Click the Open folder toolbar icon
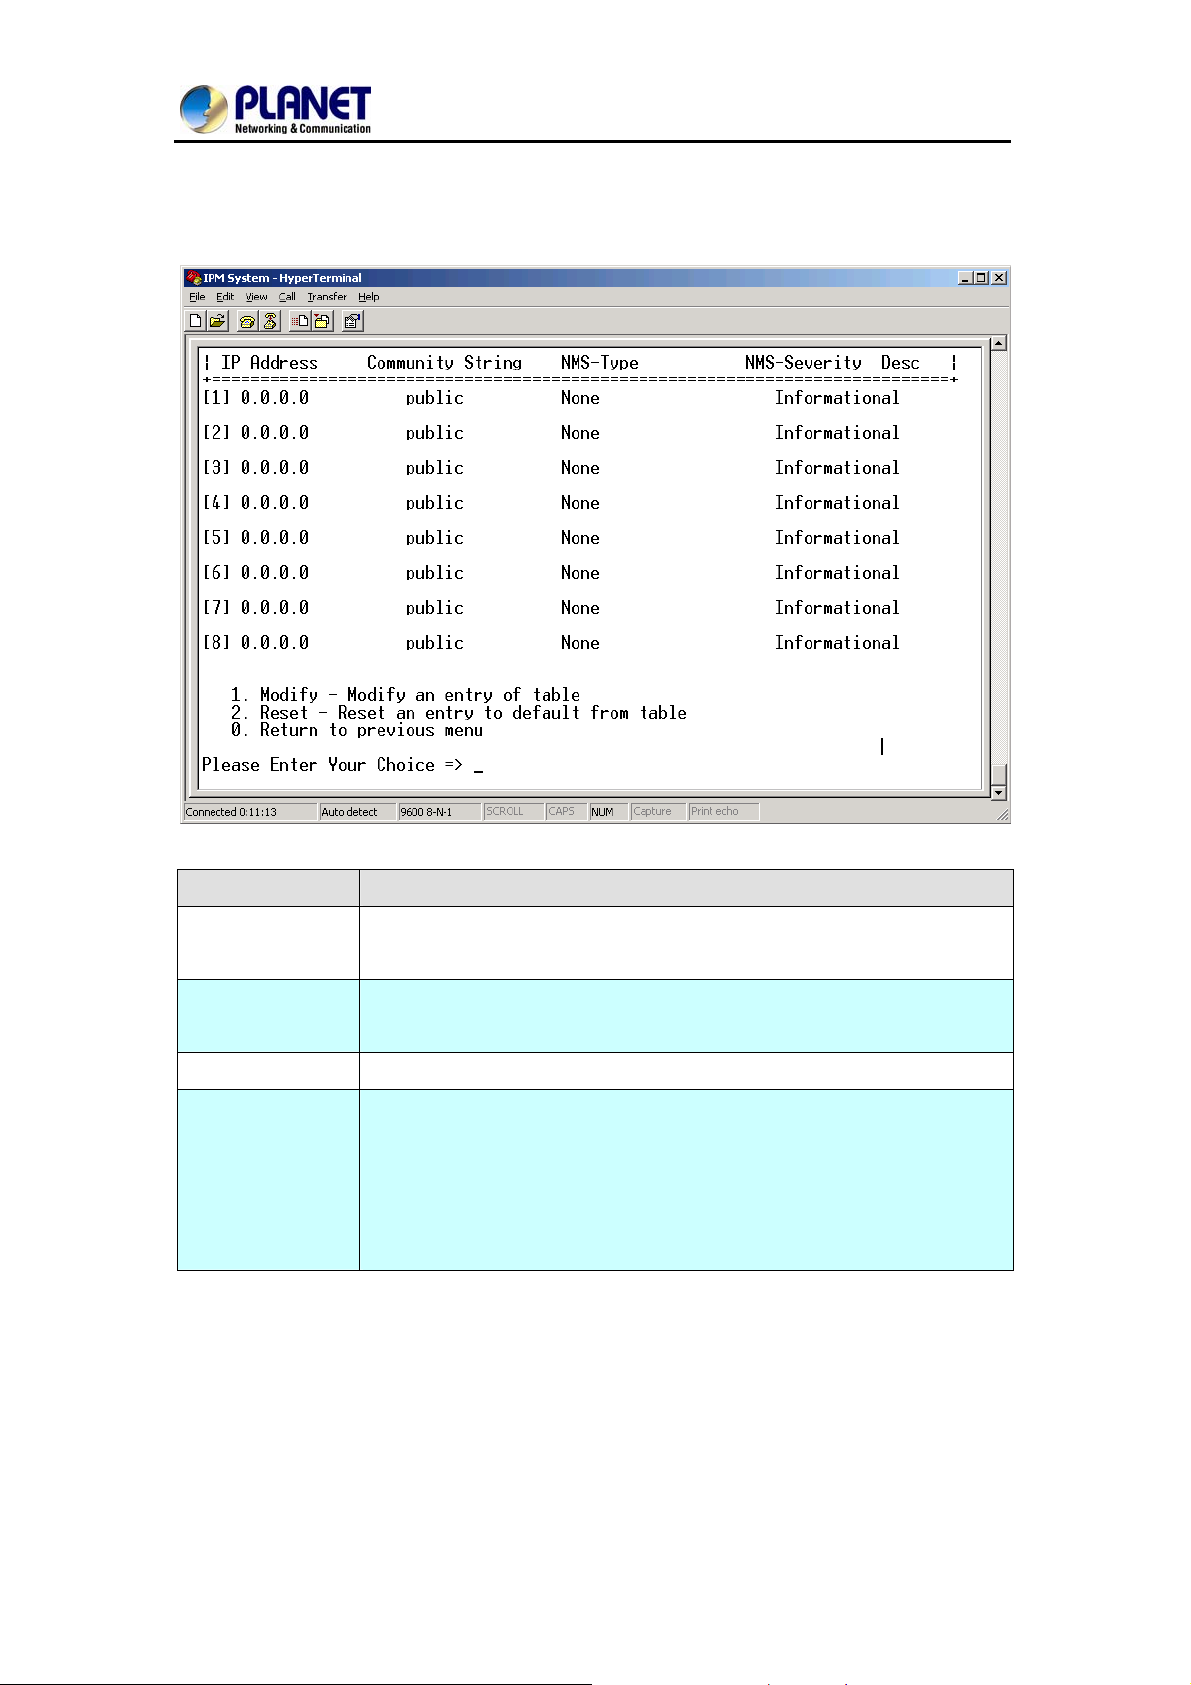The image size is (1191, 1685). click(217, 321)
